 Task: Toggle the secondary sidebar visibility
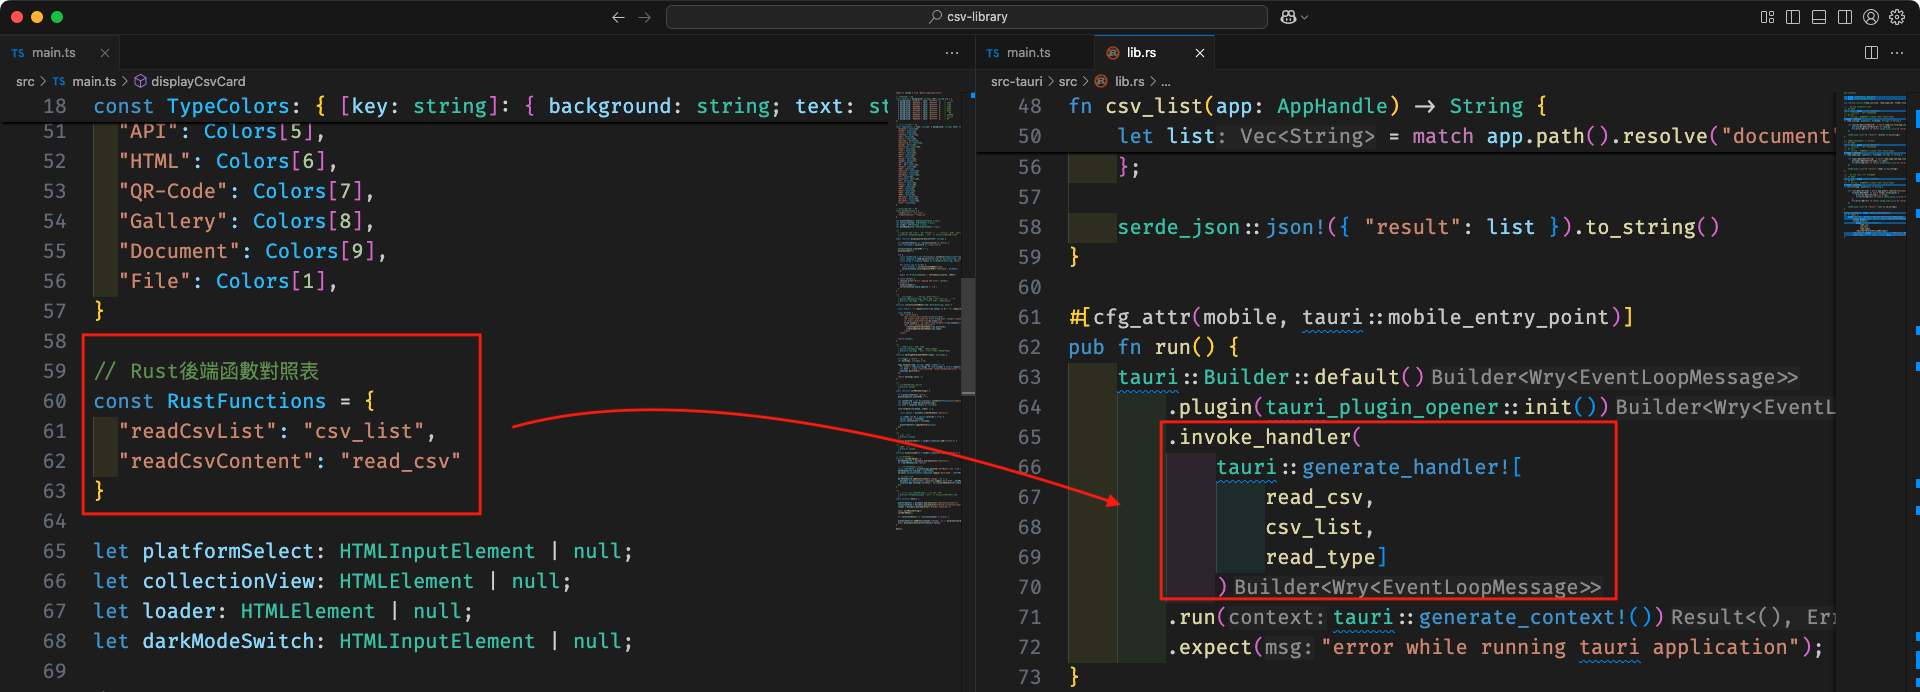(1845, 17)
